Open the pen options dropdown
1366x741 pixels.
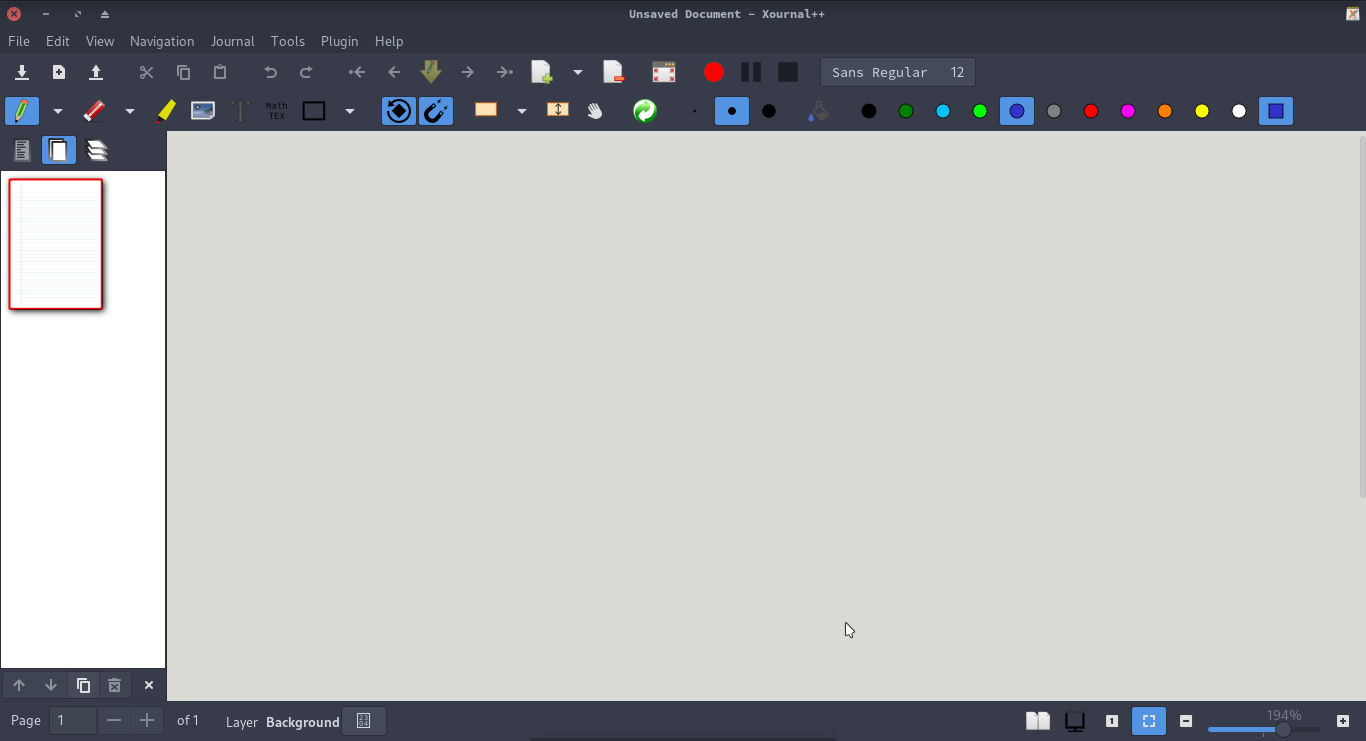pyautogui.click(x=57, y=111)
